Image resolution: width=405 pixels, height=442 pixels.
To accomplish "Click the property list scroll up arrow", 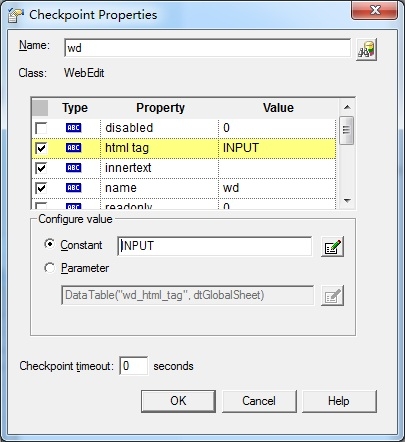I will [347, 107].
